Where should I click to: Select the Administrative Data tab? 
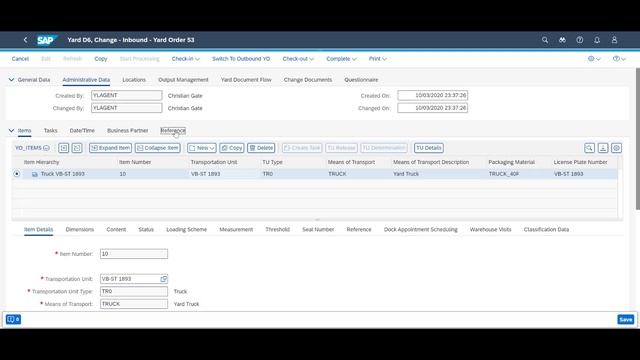[86, 80]
